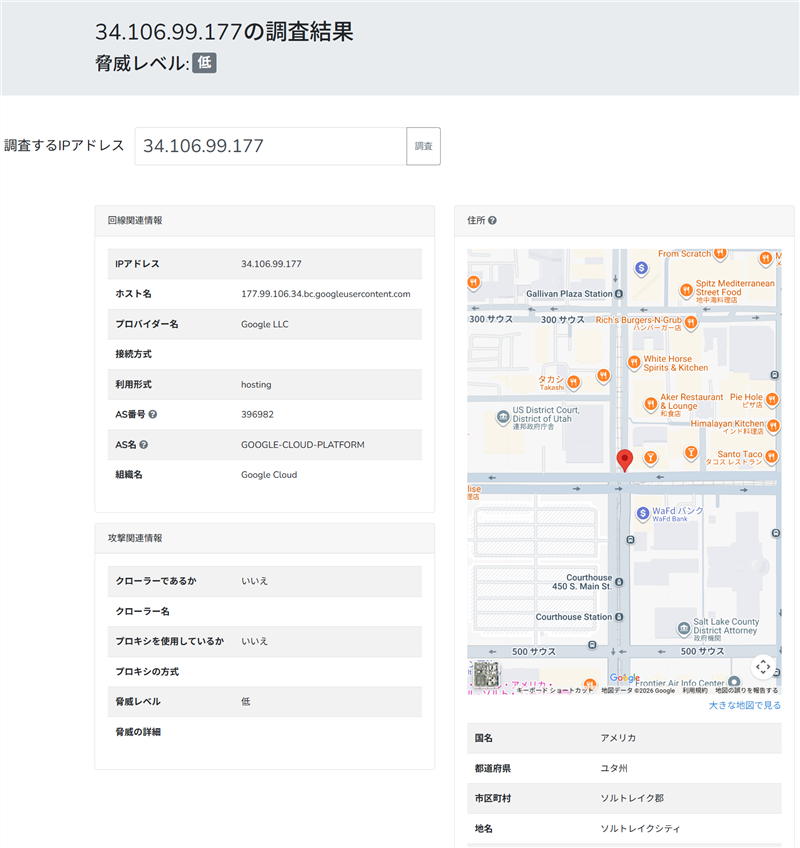Click the help icon beside AS番号
This screenshot has height=848, width=800.
click(x=153, y=414)
